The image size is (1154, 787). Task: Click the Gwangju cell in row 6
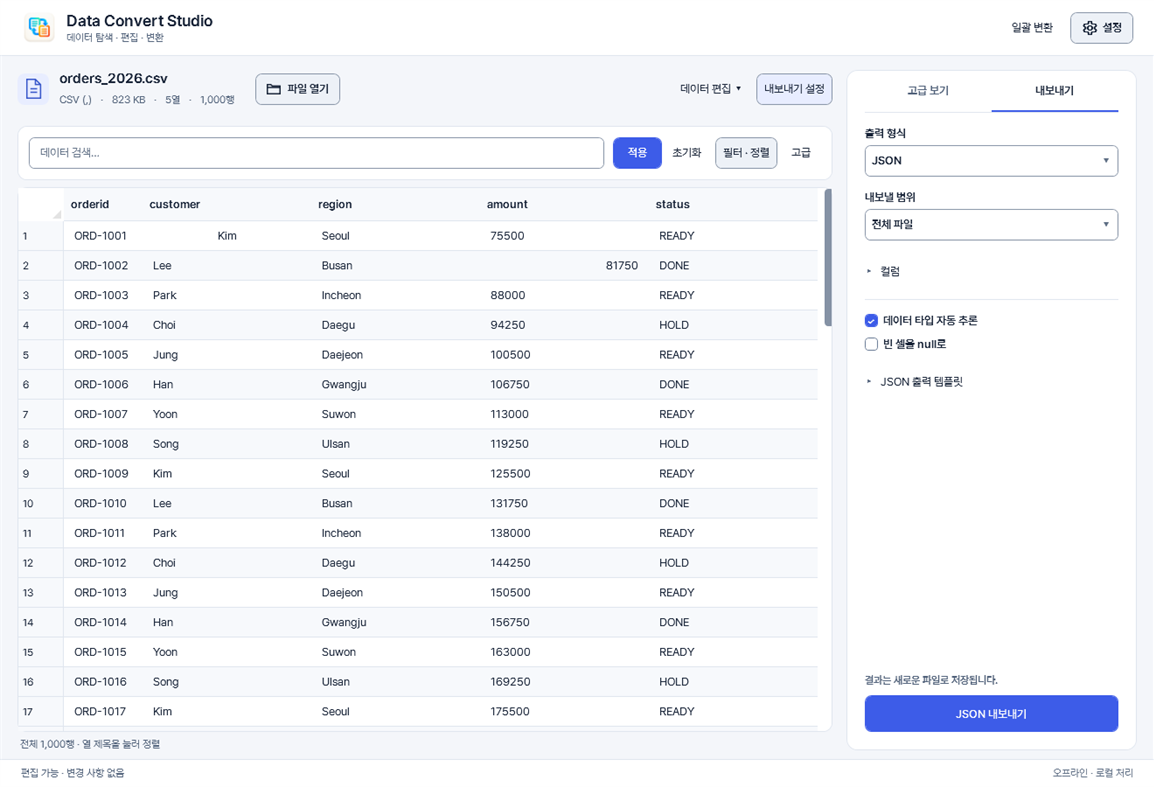[x=395, y=384]
